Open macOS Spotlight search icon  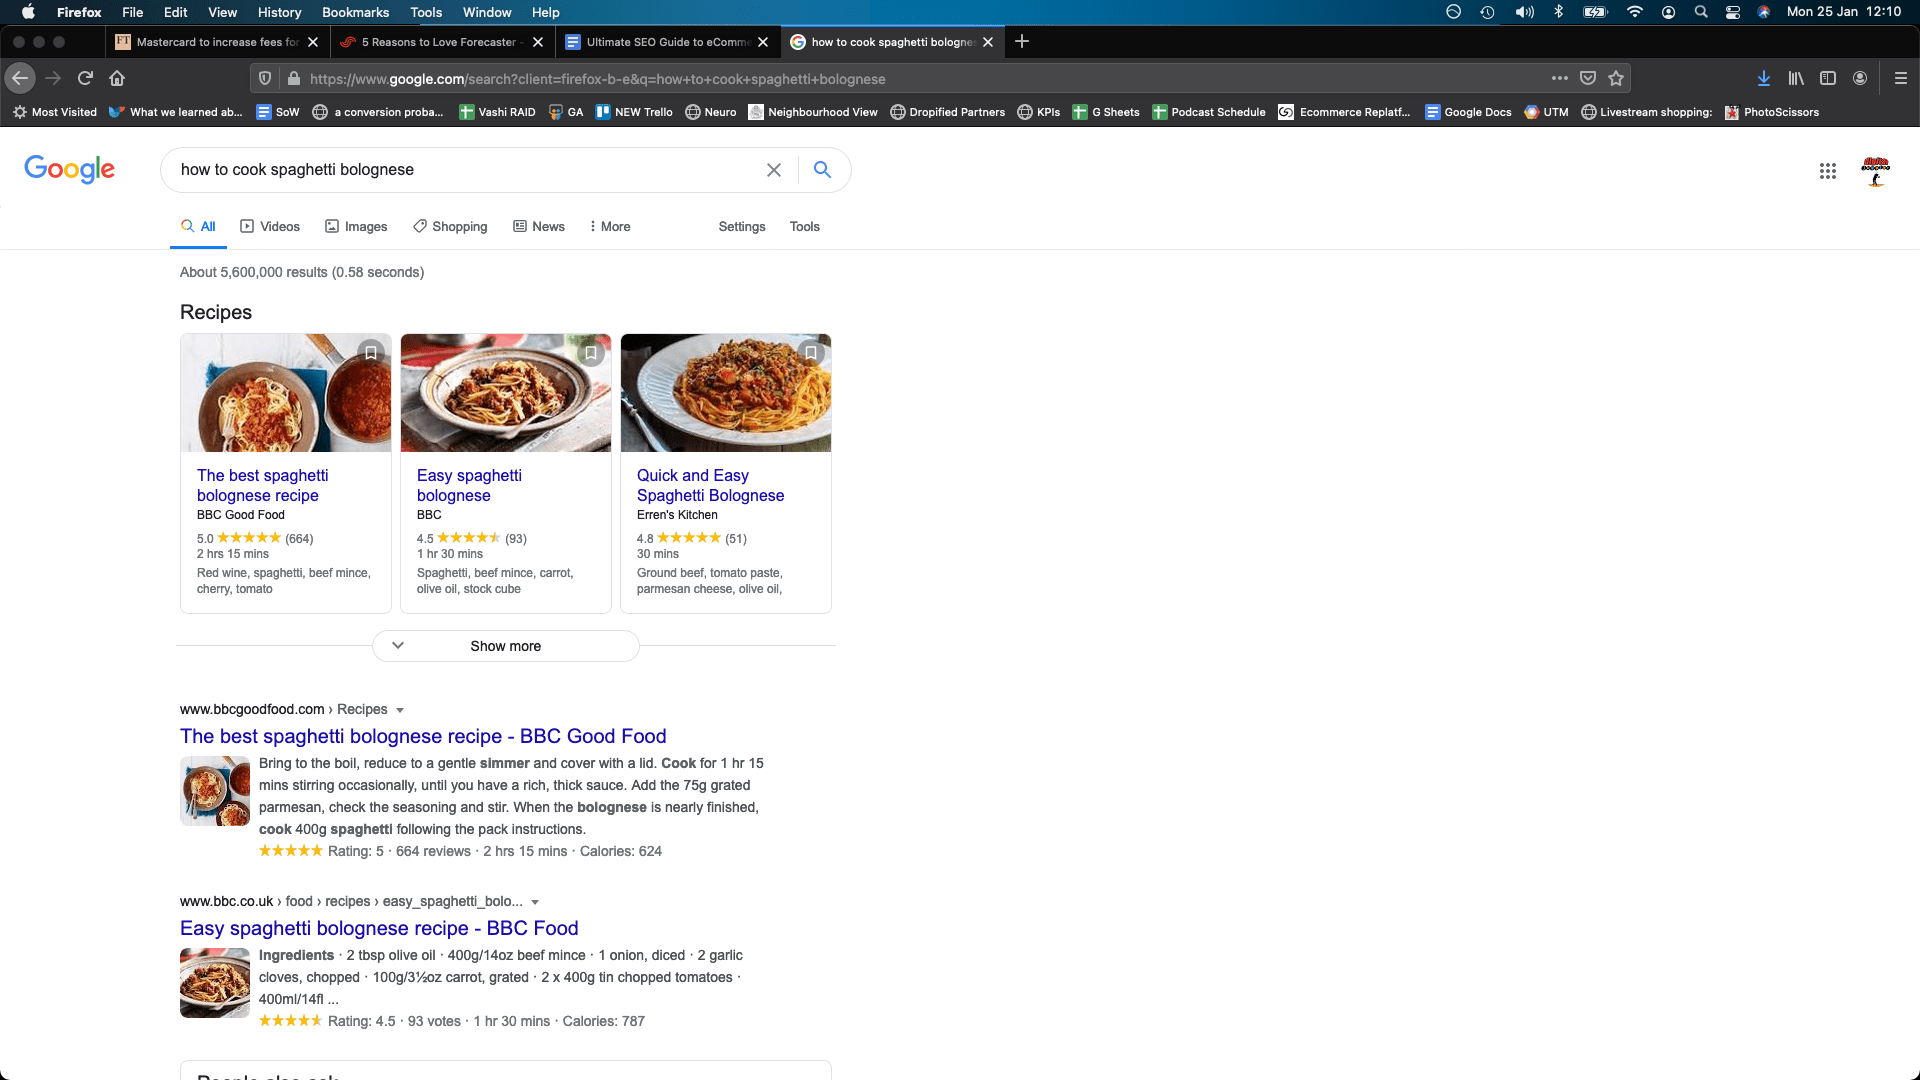tap(1701, 12)
